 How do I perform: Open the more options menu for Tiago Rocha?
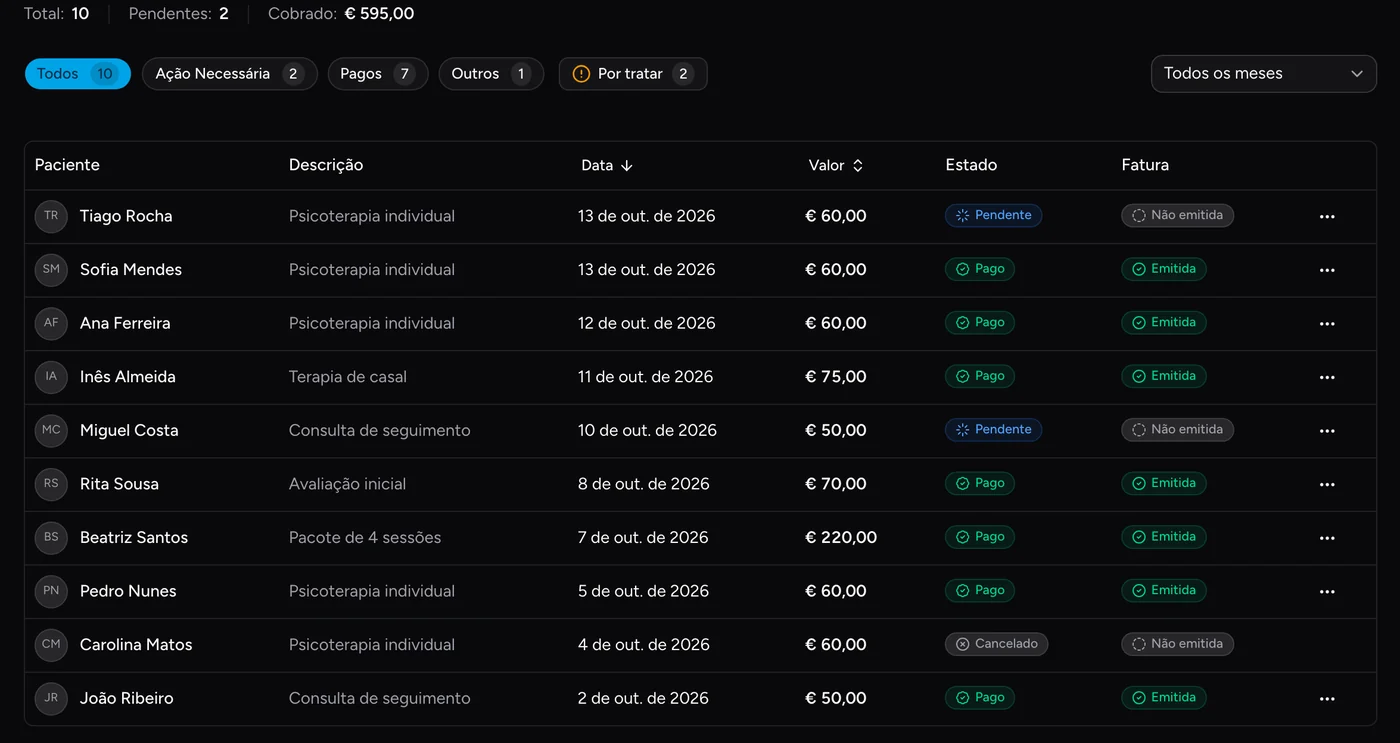(x=1327, y=217)
